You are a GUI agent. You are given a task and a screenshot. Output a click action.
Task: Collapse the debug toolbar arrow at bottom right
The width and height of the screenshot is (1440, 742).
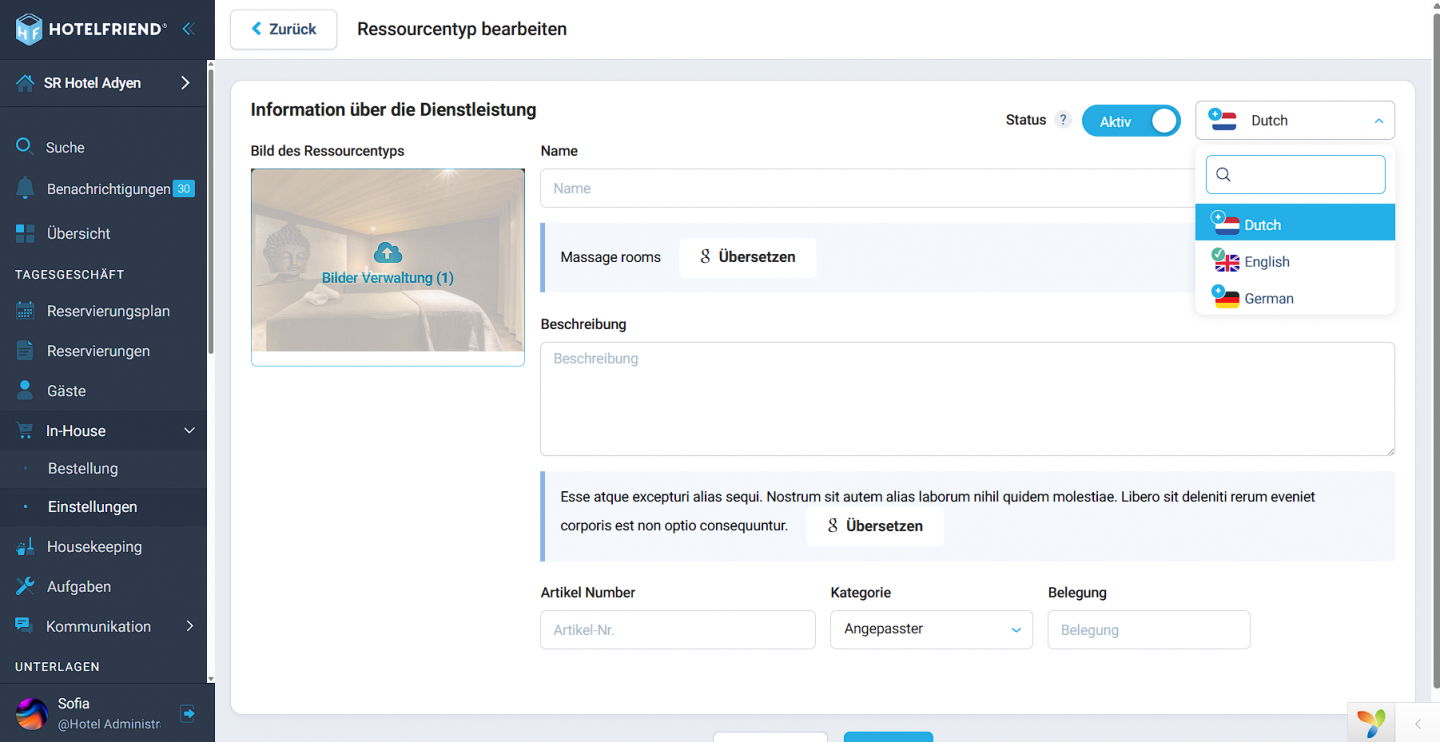[1417, 724]
